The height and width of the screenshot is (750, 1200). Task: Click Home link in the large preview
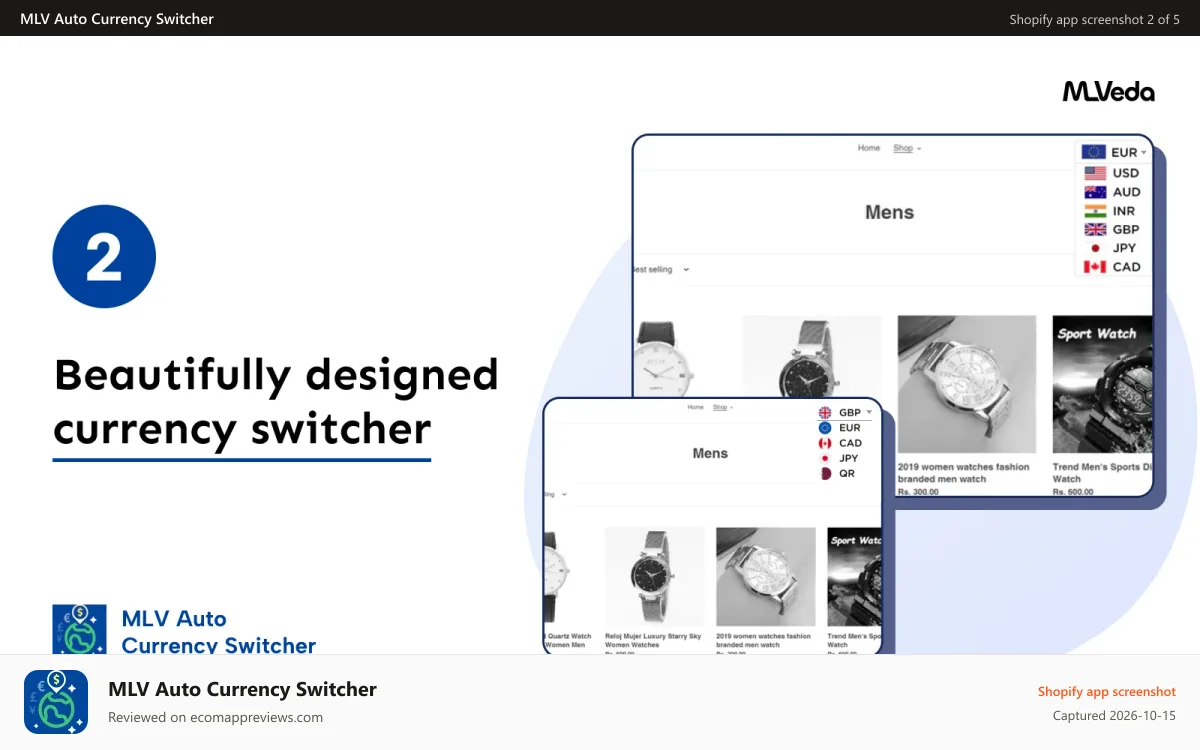click(x=869, y=148)
